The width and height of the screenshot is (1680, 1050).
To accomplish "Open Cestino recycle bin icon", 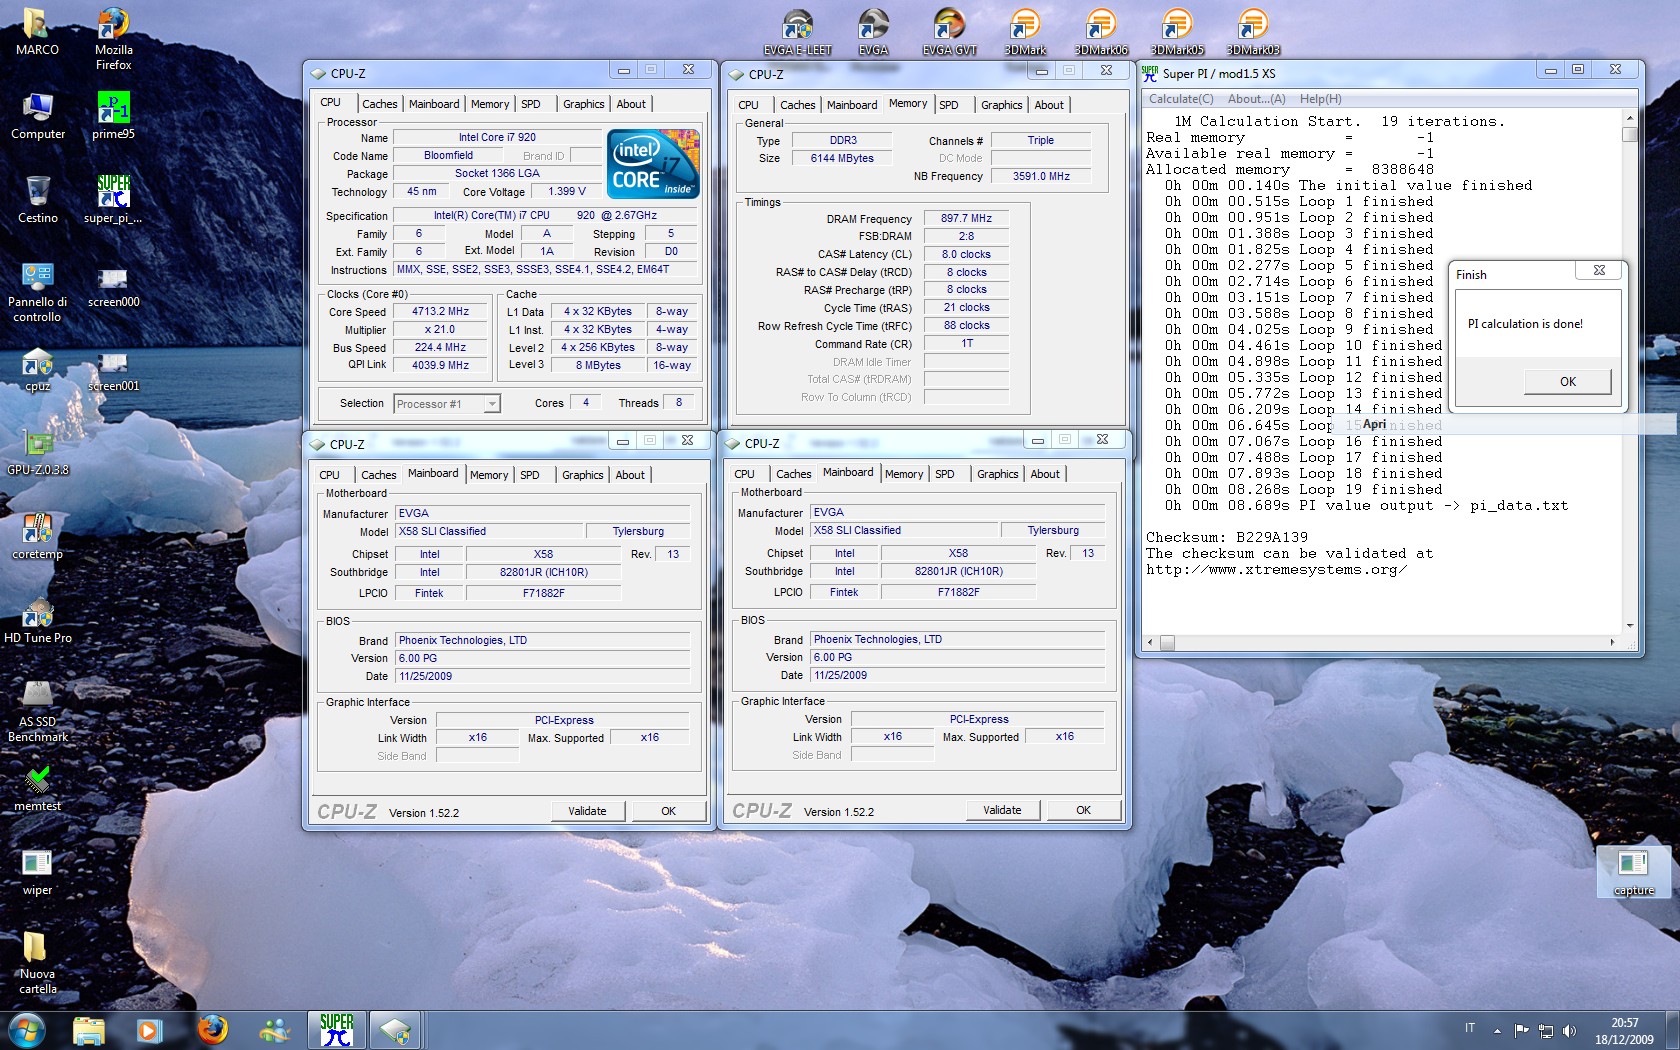I will pyautogui.click(x=38, y=200).
